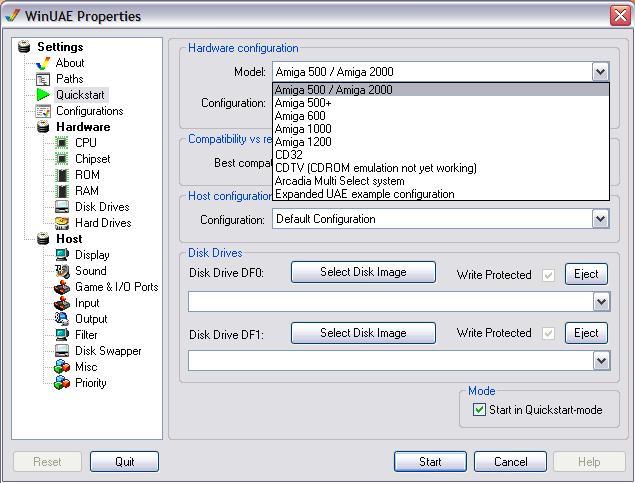Click Select Disk Image for DF1
The image size is (635, 483).
point(363,333)
